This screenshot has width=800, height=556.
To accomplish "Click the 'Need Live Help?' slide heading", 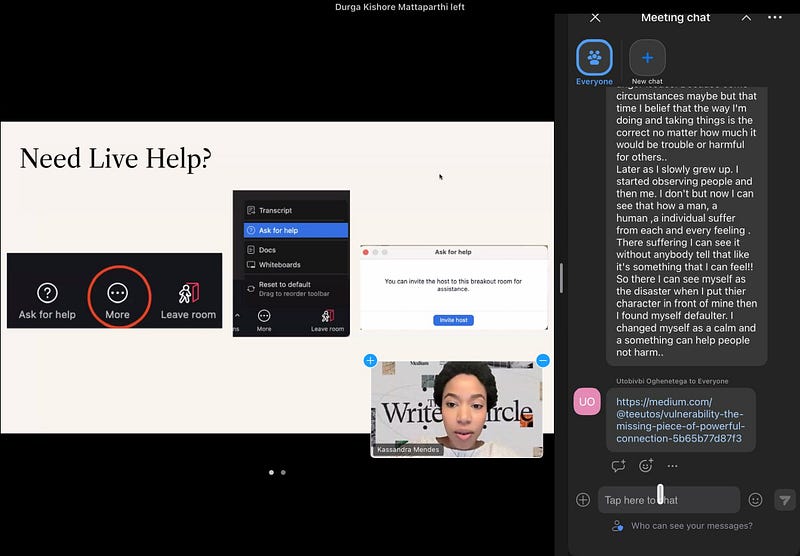I will (x=115, y=158).
